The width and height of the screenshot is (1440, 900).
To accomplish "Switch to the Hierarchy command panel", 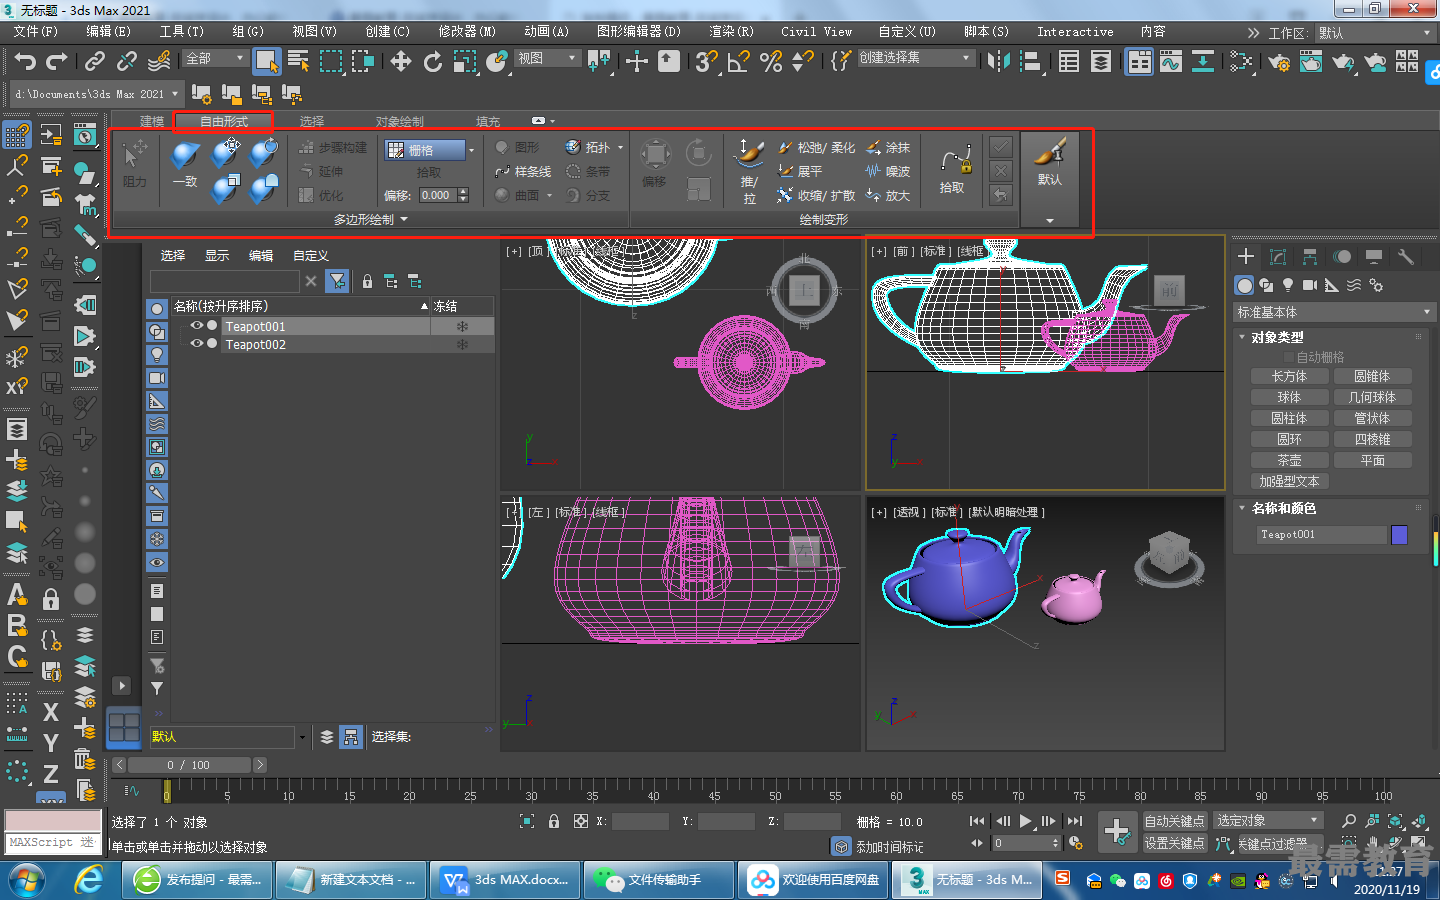I will click(1310, 257).
